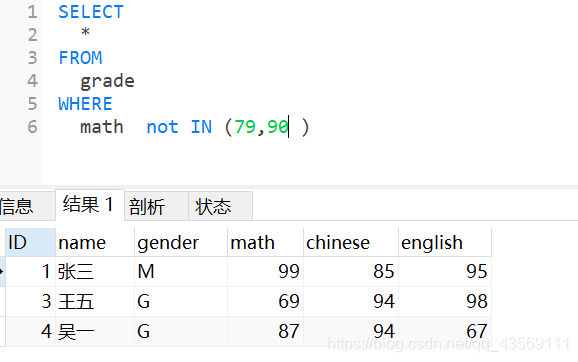Click the WHERE keyword in editor
Image resolution: width=578 pixels, height=362 pixels.
point(86,104)
